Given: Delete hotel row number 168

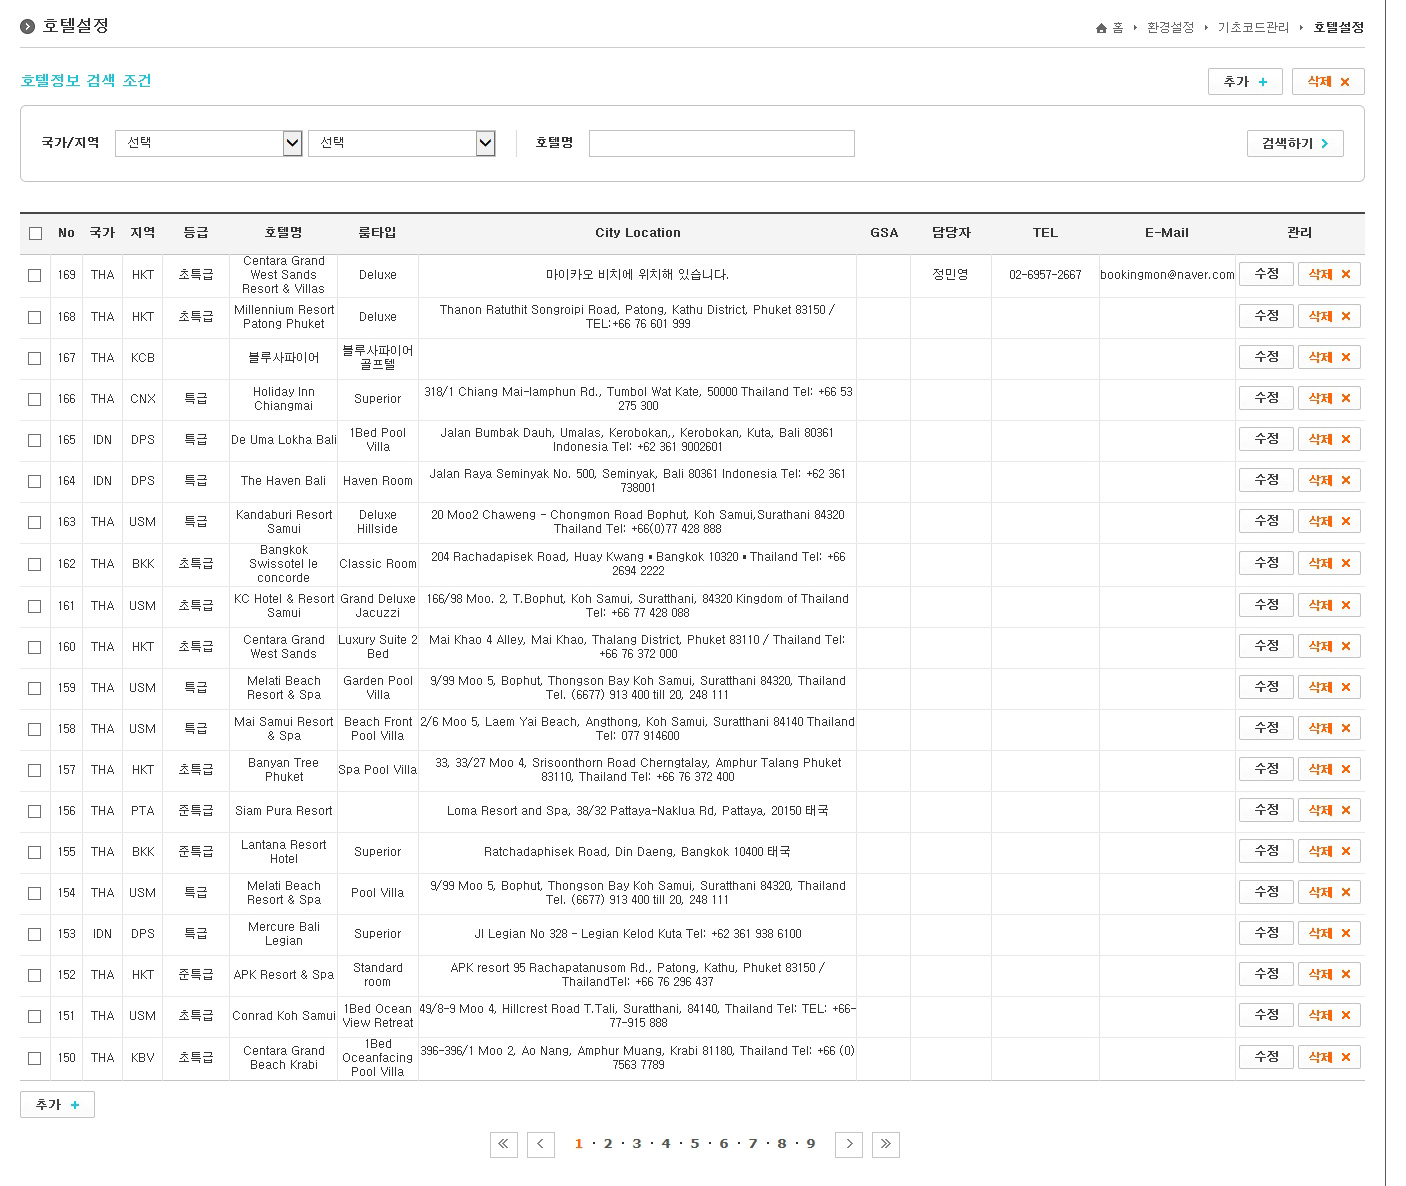Looking at the screenshot, I should pos(1329,316).
